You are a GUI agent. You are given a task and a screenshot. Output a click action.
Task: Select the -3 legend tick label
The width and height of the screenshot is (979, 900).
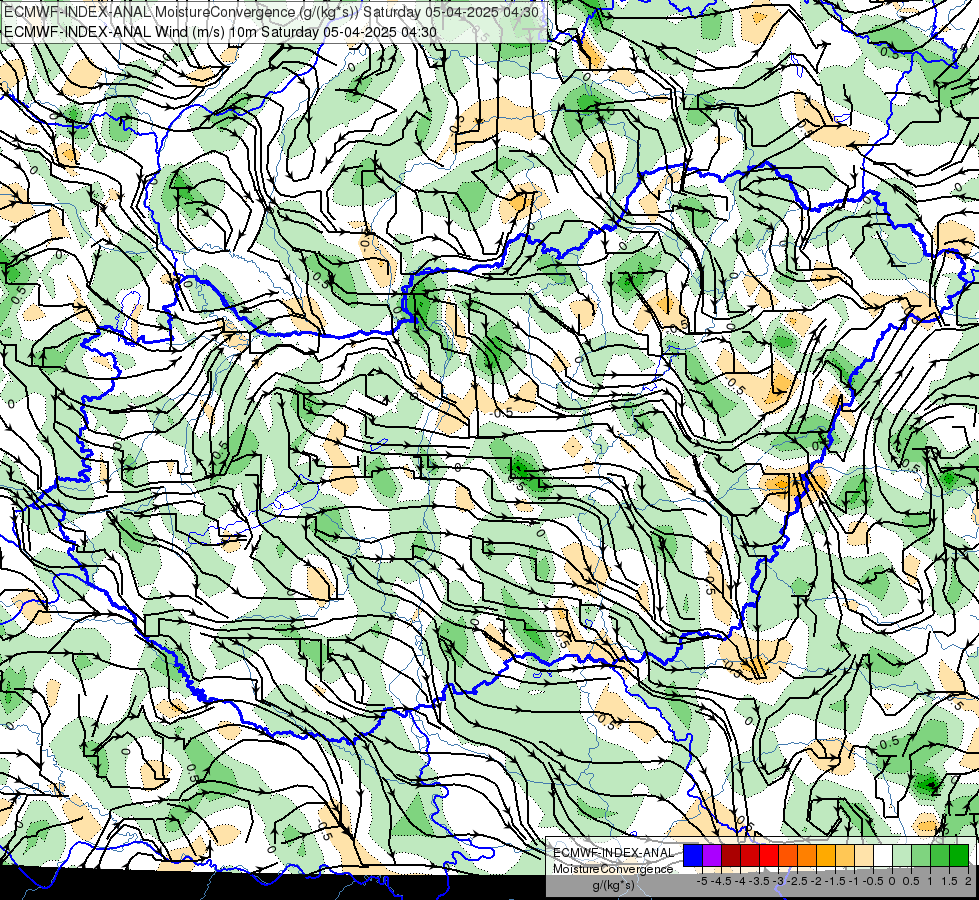[x=778, y=881]
